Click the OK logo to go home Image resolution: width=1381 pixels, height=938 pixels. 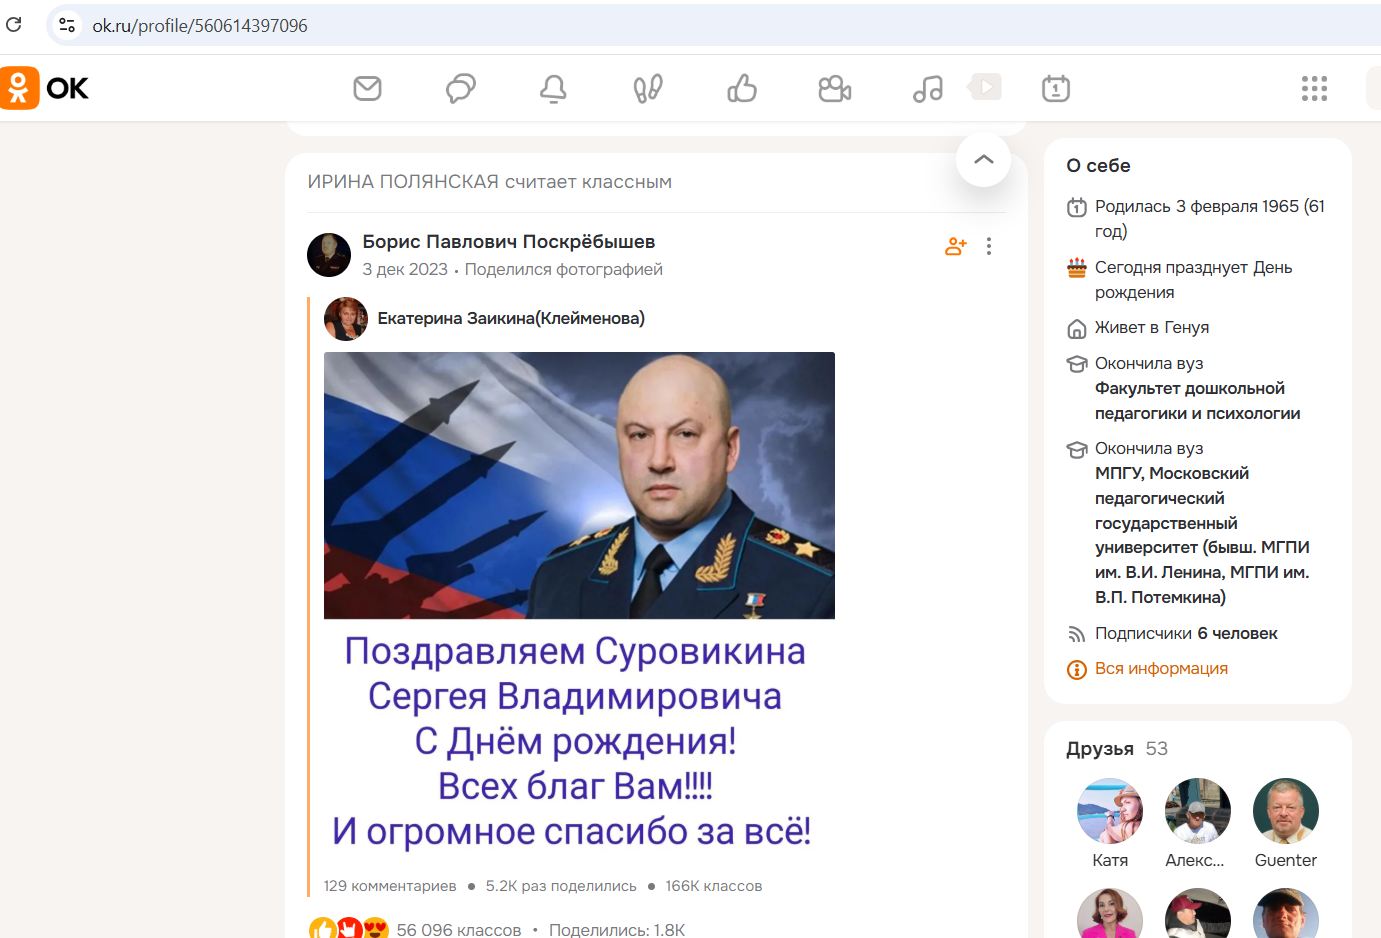click(x=48, y=88)
